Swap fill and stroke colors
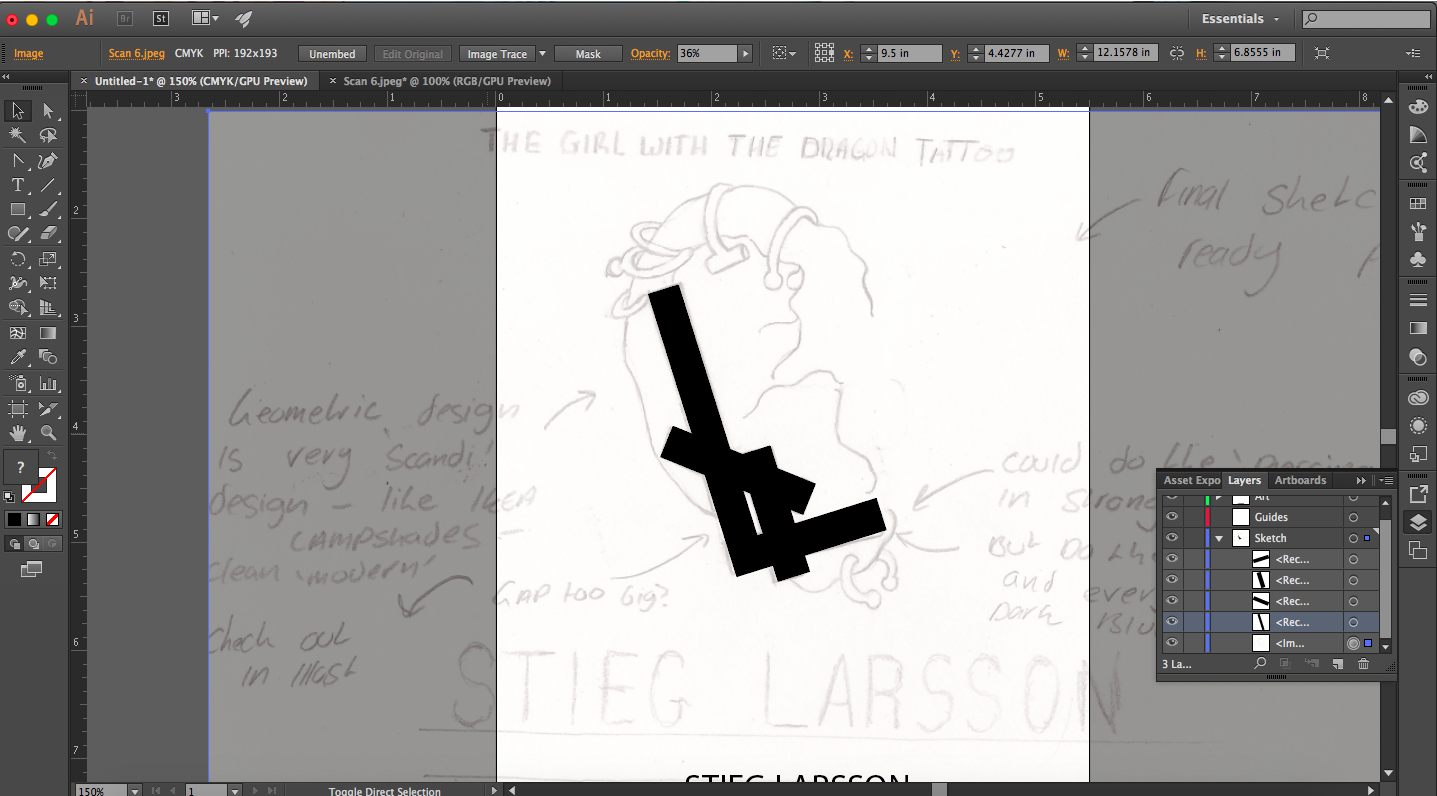 coord(51,455)
